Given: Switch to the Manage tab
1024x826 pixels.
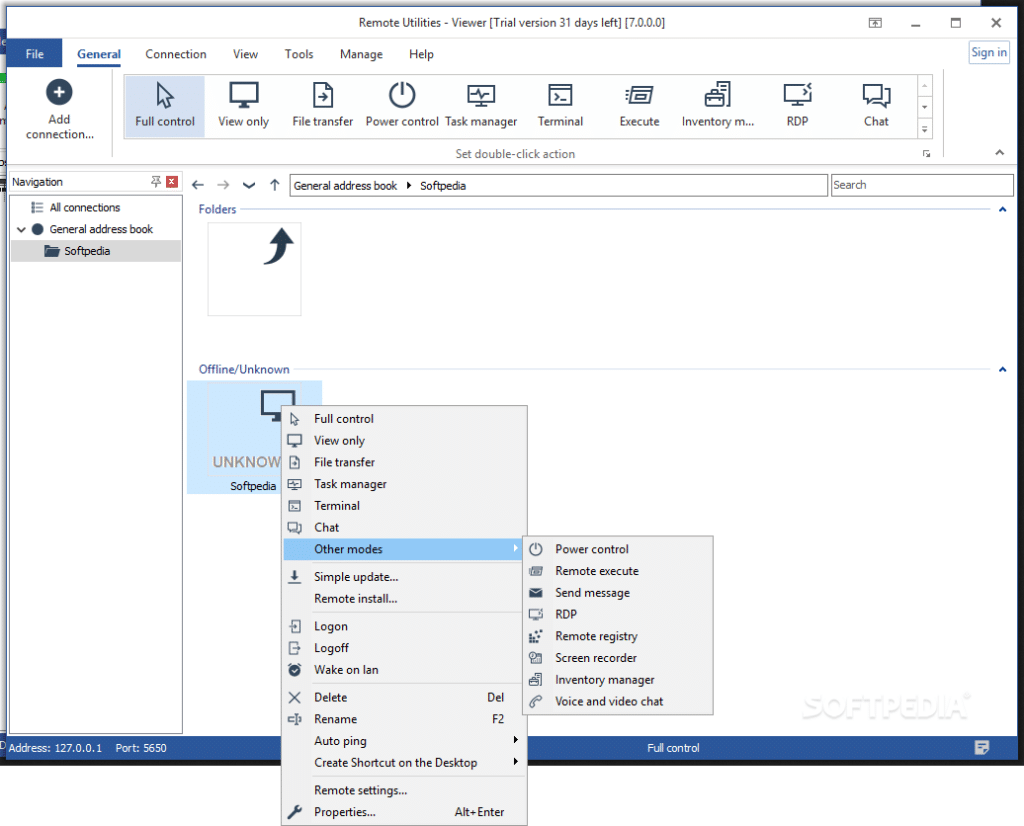Looking at the screenshot, I should tap(361, 54).
